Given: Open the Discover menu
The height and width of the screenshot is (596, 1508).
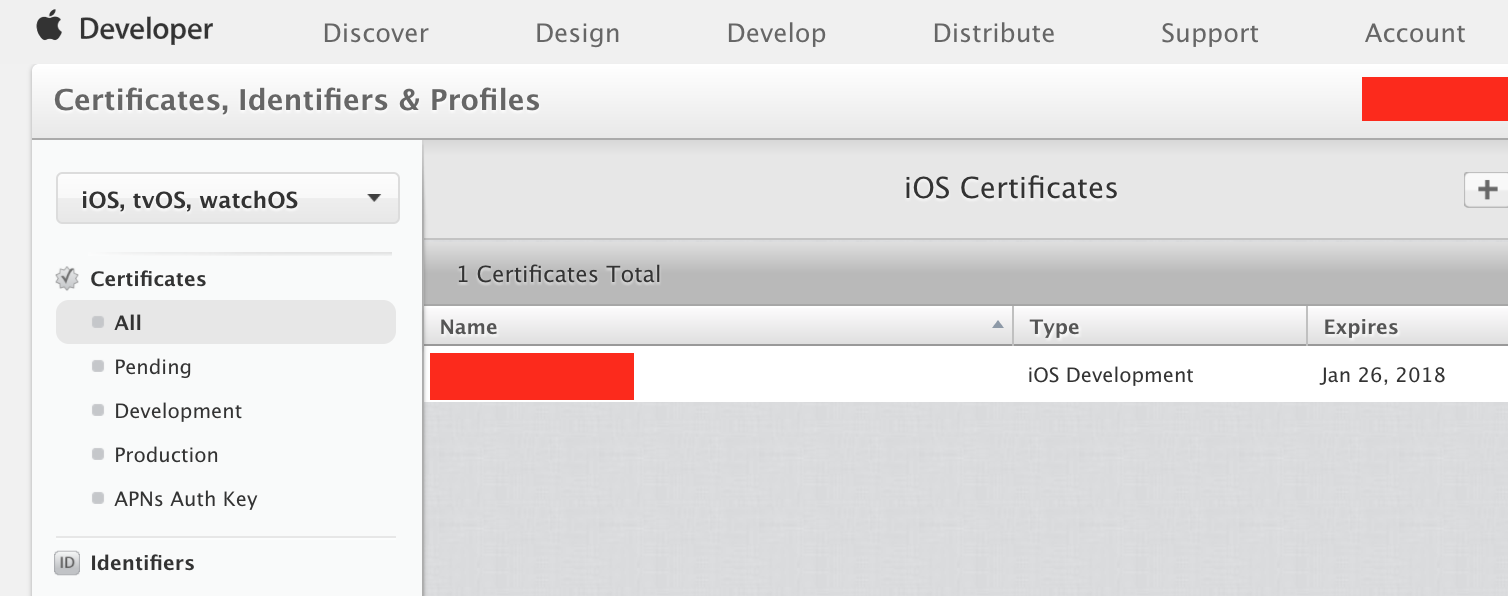Looking at the screenshot, I should [x=376, y=33].
